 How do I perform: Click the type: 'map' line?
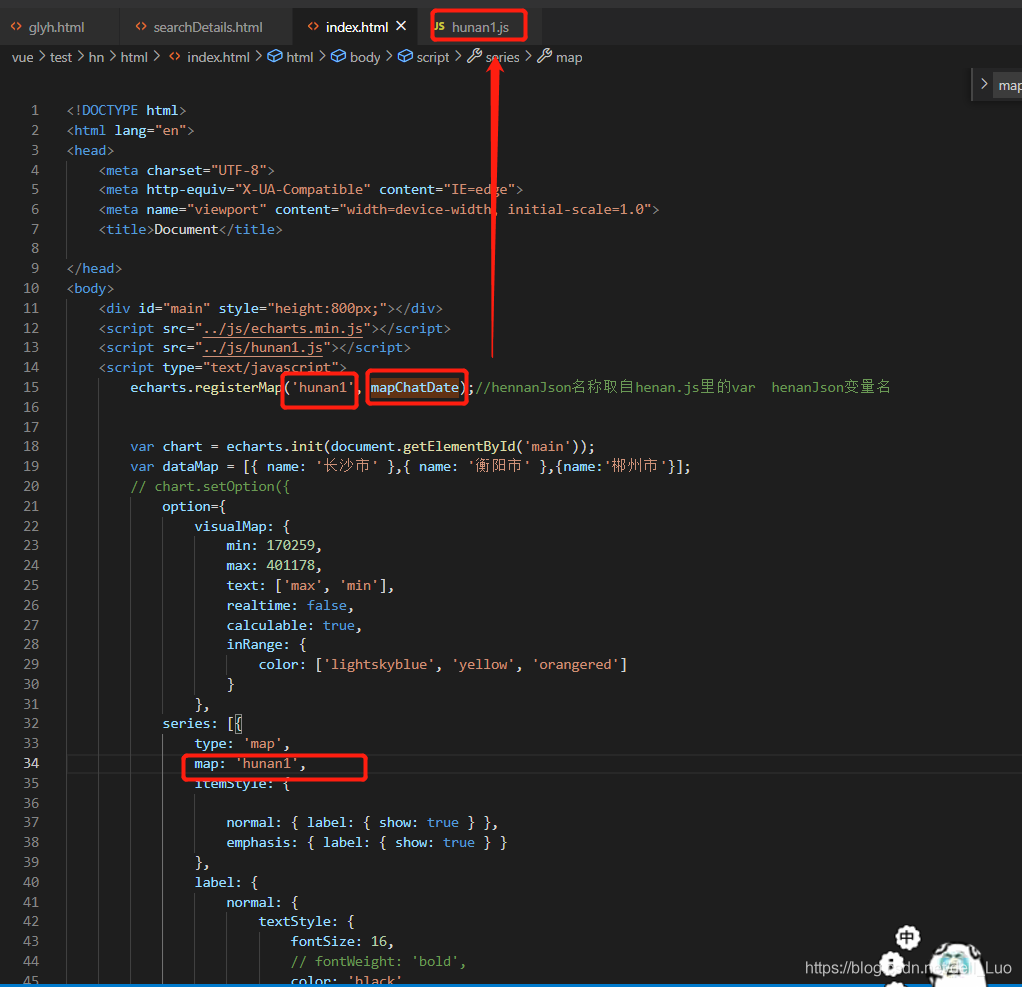(x=242, y=744)
